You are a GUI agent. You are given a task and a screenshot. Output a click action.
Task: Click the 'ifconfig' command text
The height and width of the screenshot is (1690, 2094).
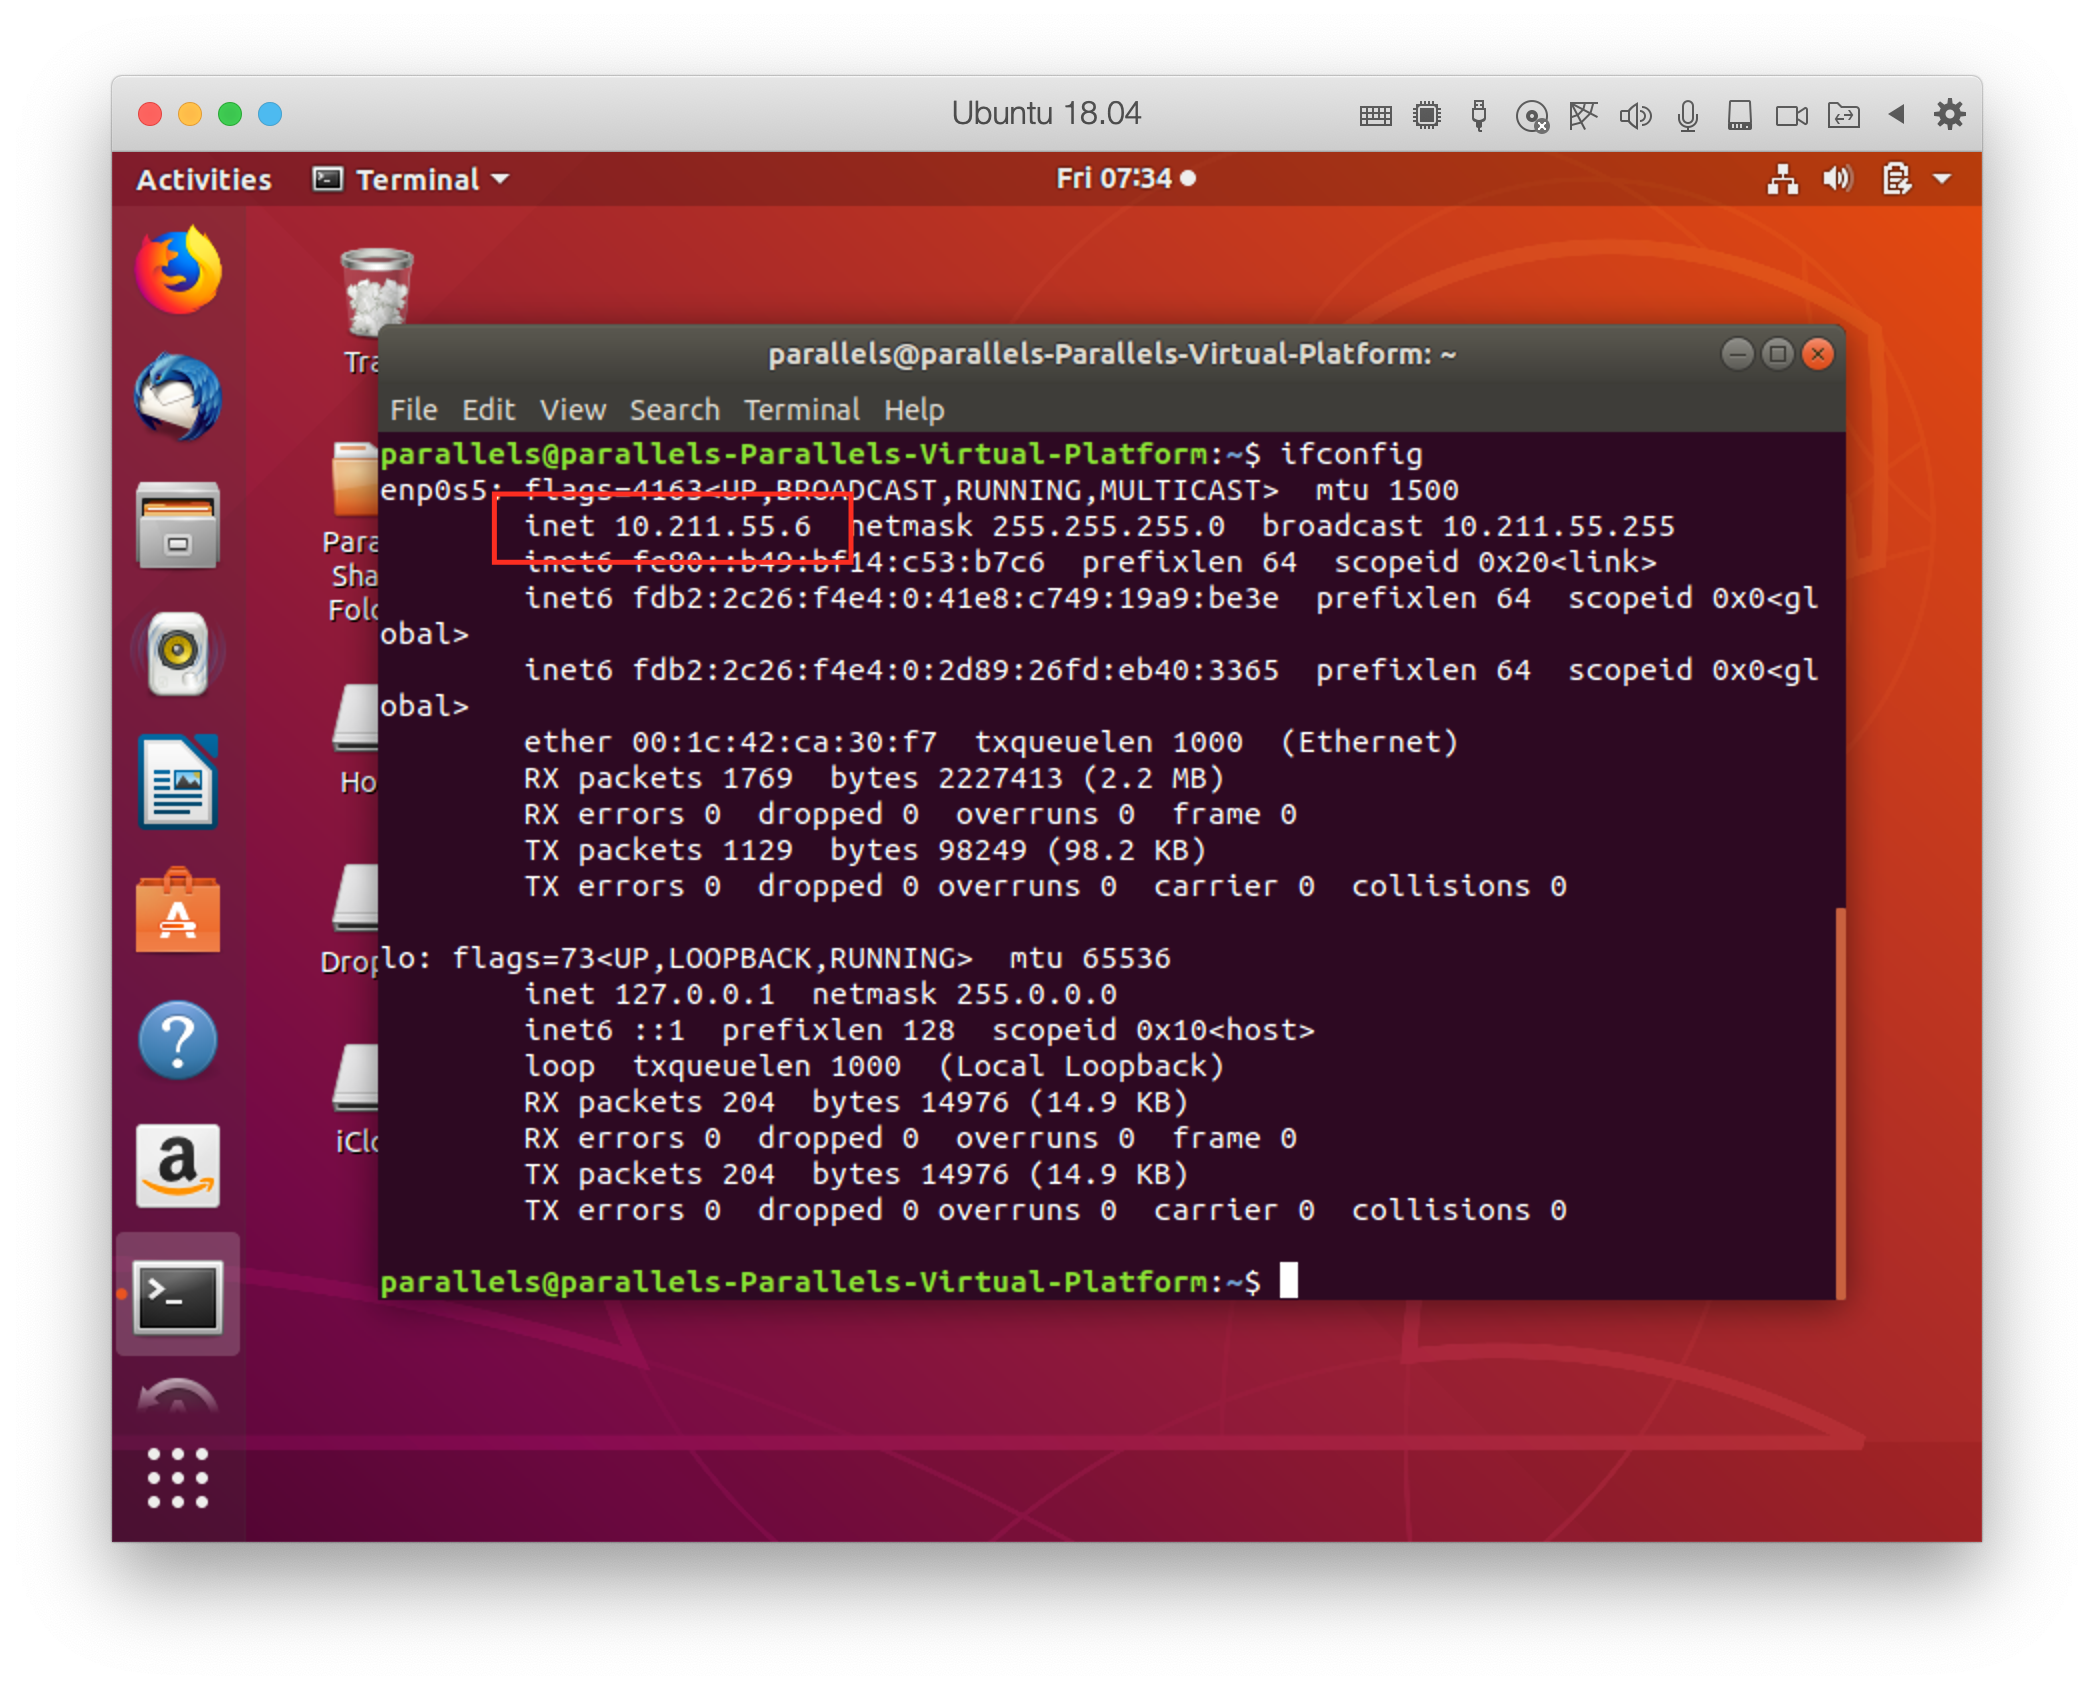coord(1351,454)
